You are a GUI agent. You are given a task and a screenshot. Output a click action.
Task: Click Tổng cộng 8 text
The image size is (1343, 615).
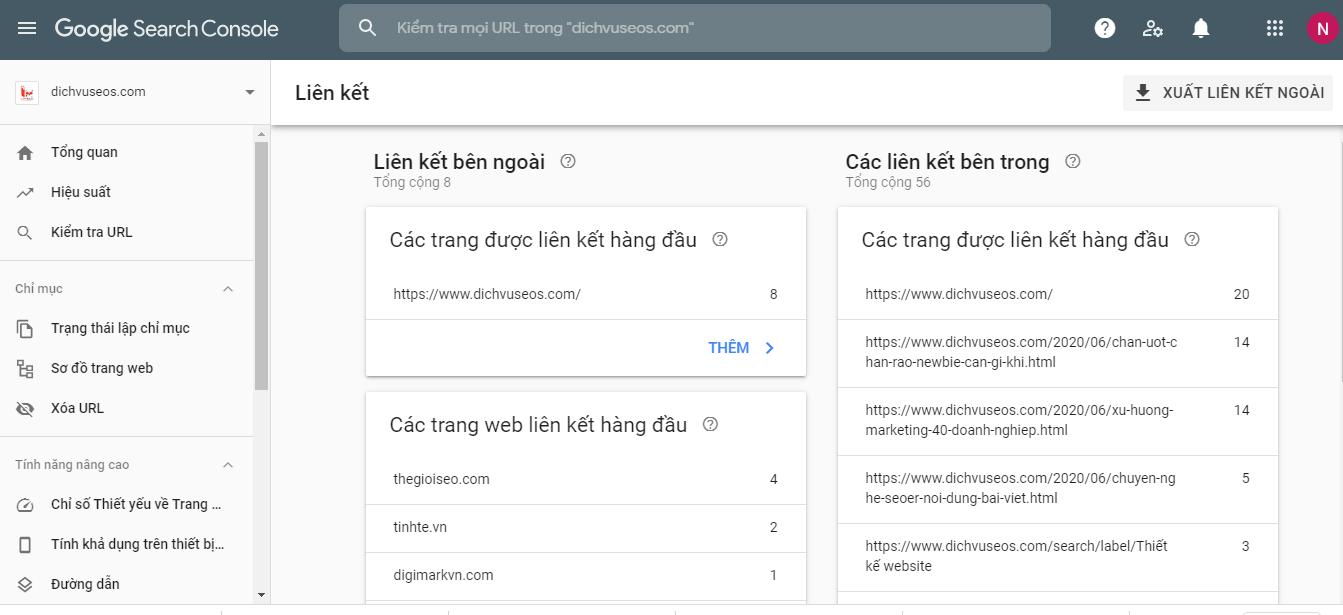(412, 183)
